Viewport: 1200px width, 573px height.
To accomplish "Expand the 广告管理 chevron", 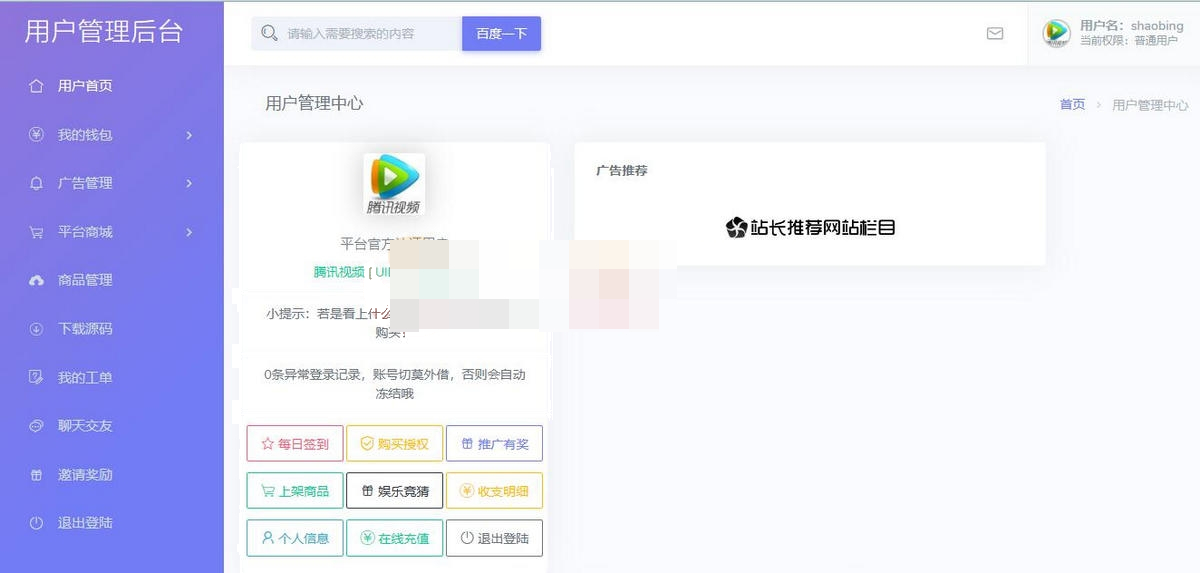I will tap(189, 183).
